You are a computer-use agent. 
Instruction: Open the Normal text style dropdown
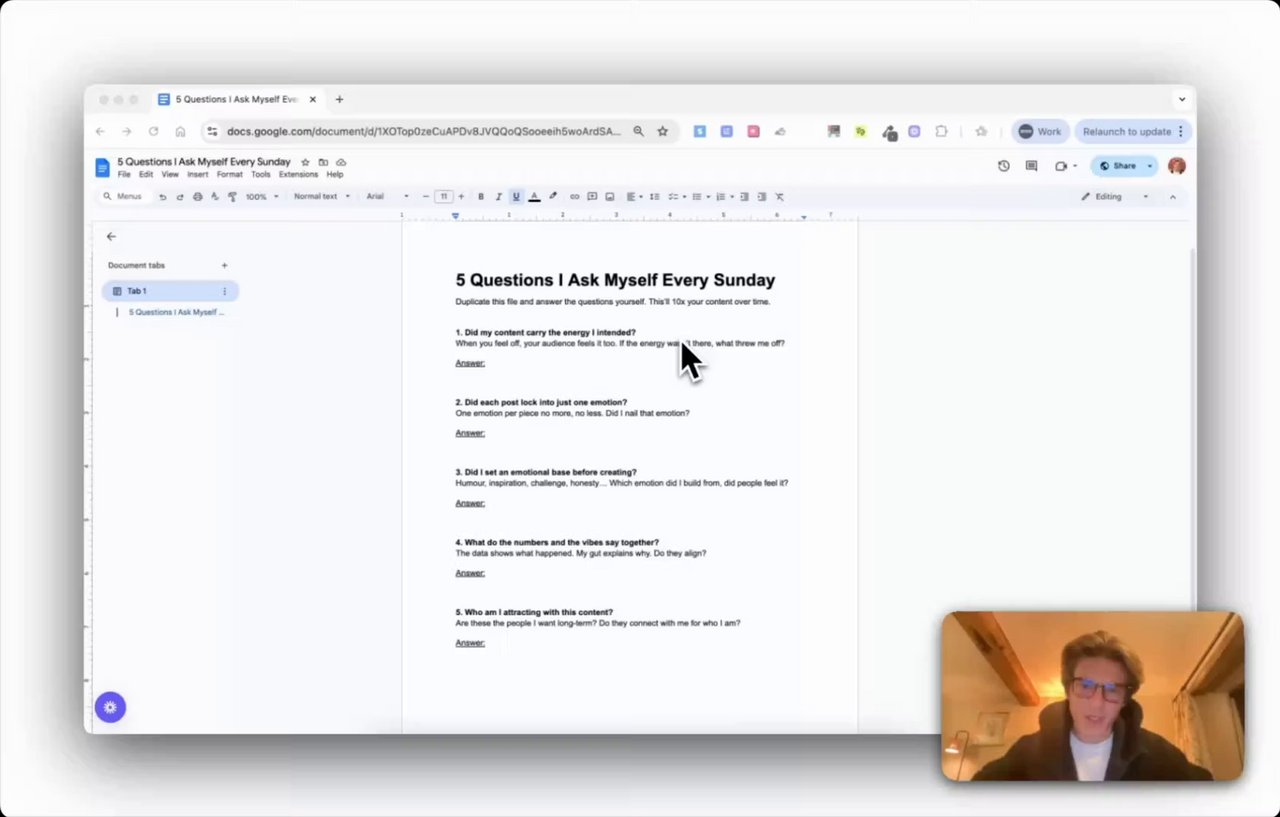click(322, 197)
